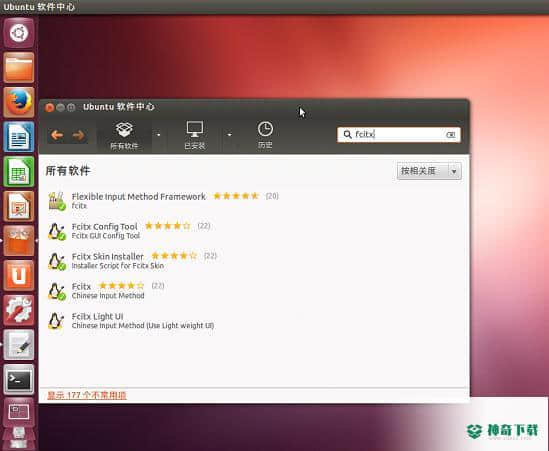This screenshot has width=549, height=451.
Task: Open the Files manager in the launcher
Action: 19,67
